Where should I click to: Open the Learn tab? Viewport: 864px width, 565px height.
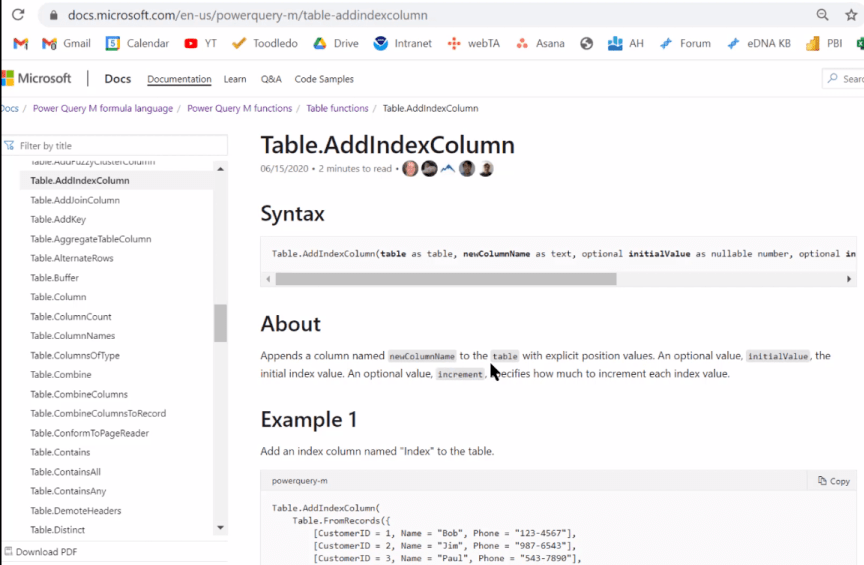click(x=235, y=79)
